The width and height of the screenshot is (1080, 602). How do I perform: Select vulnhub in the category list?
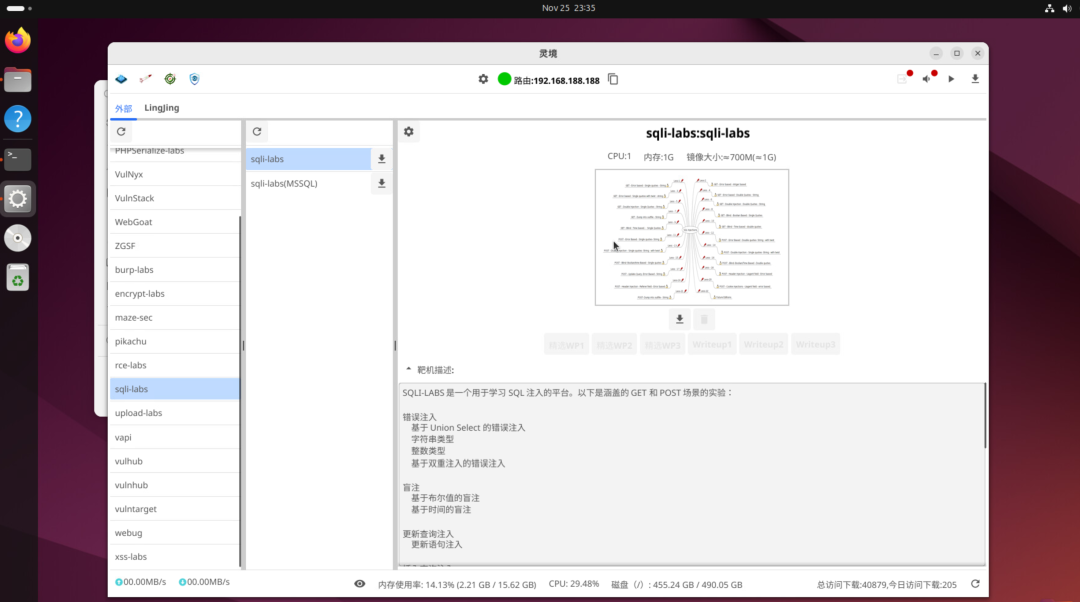175,485
